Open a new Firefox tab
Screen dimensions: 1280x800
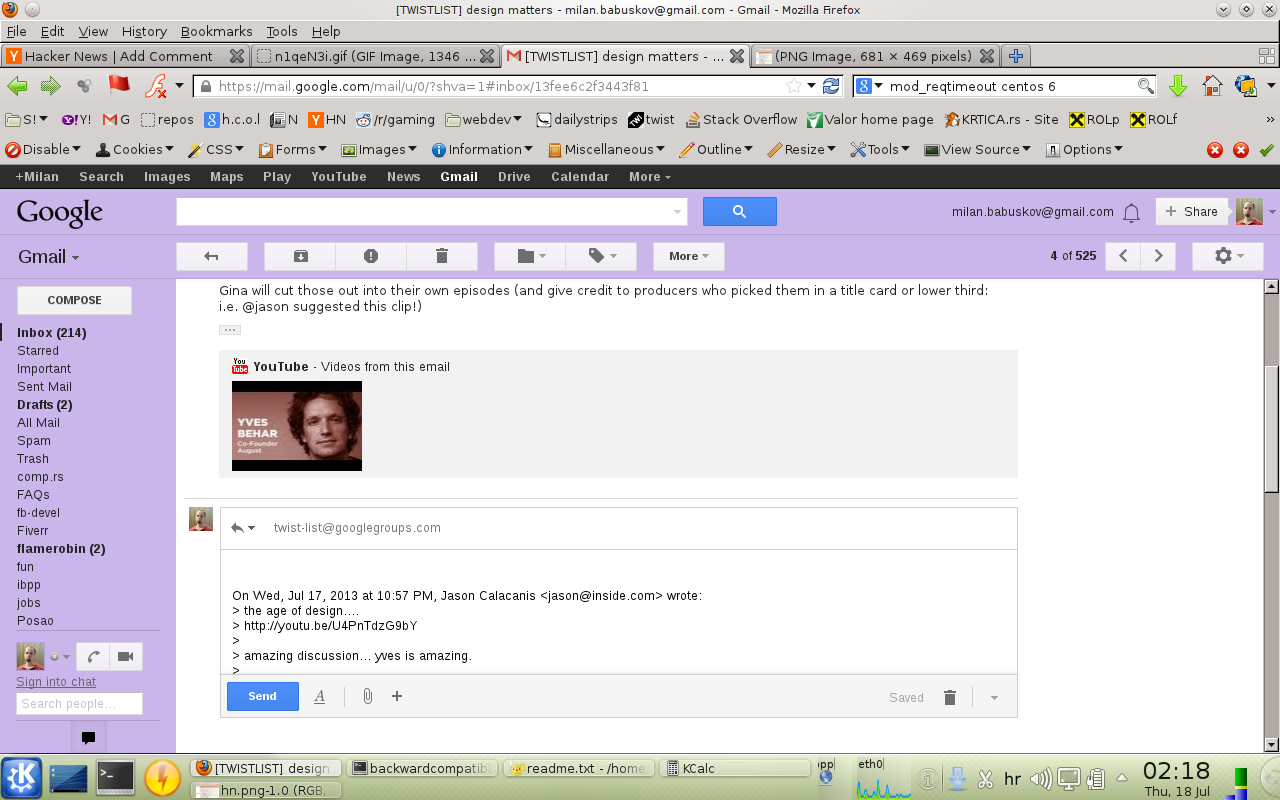point(1016,56)
